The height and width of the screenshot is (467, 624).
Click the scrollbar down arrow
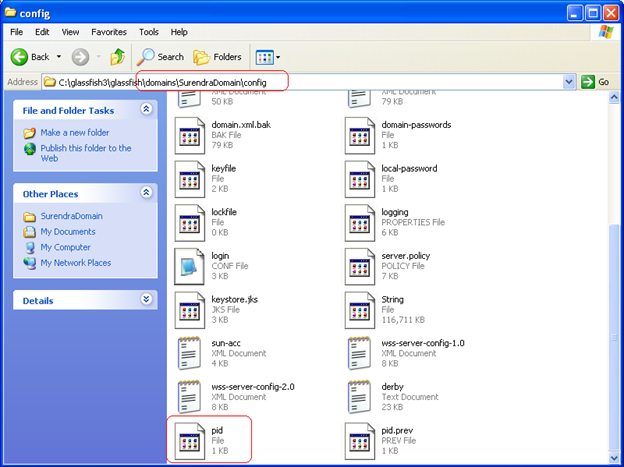(614, 458)
